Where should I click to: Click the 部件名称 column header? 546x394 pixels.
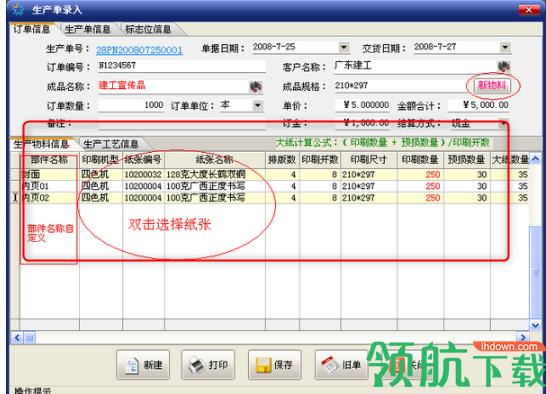click(x=49, y=160)
